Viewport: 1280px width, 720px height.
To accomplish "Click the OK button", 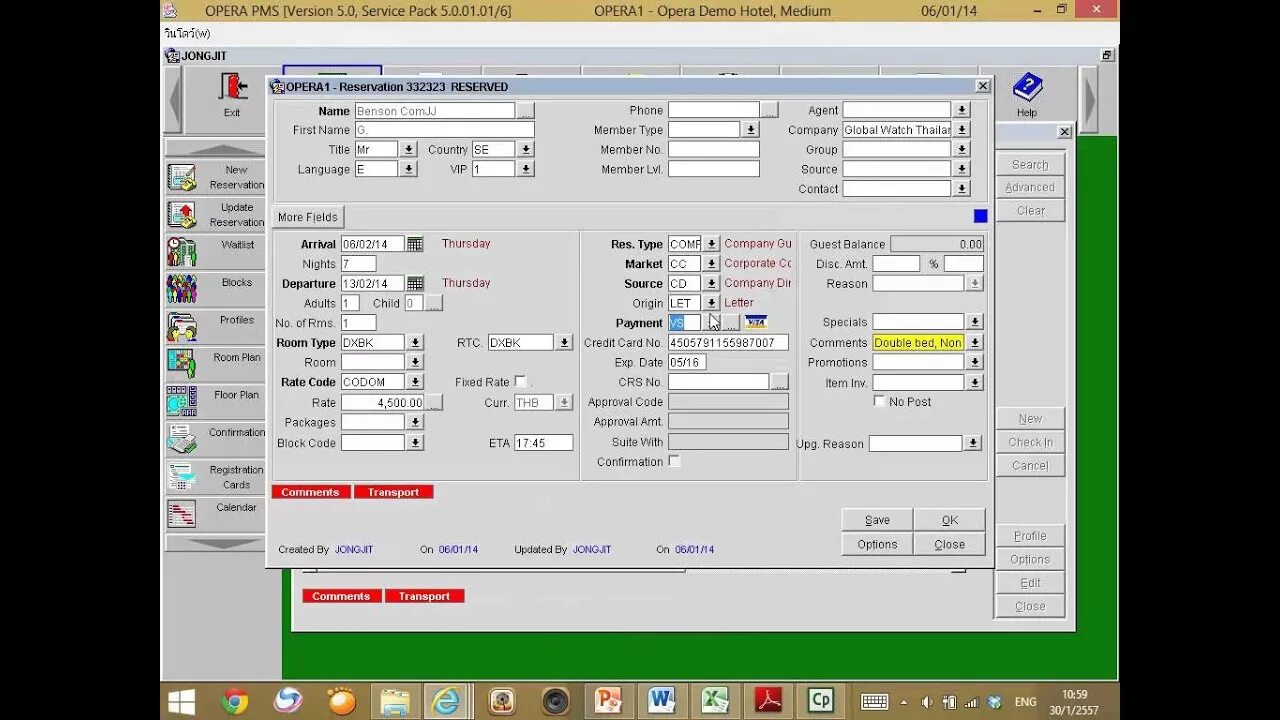I will (949, 520).
